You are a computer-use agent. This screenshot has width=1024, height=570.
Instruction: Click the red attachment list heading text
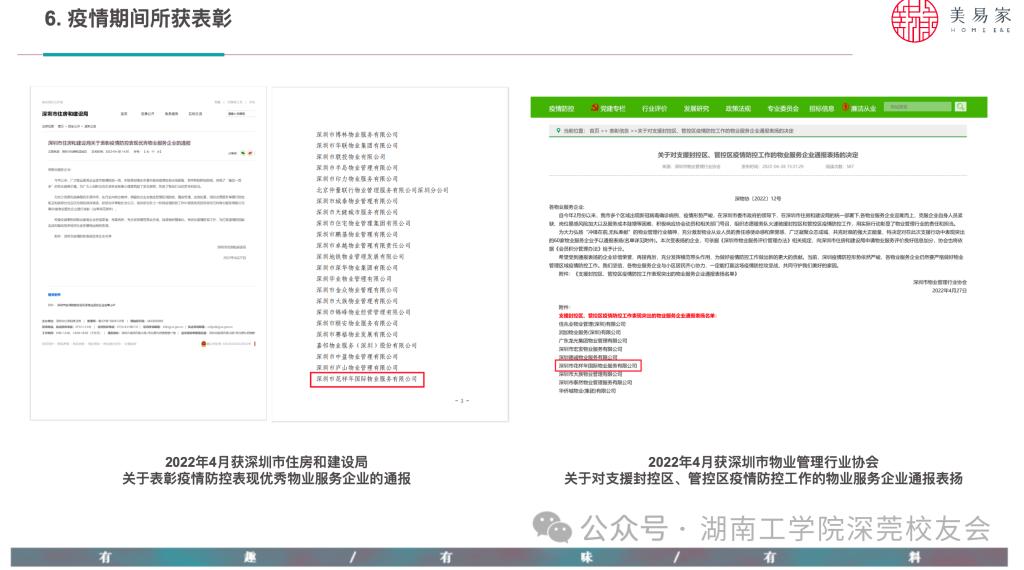[635, 314]
